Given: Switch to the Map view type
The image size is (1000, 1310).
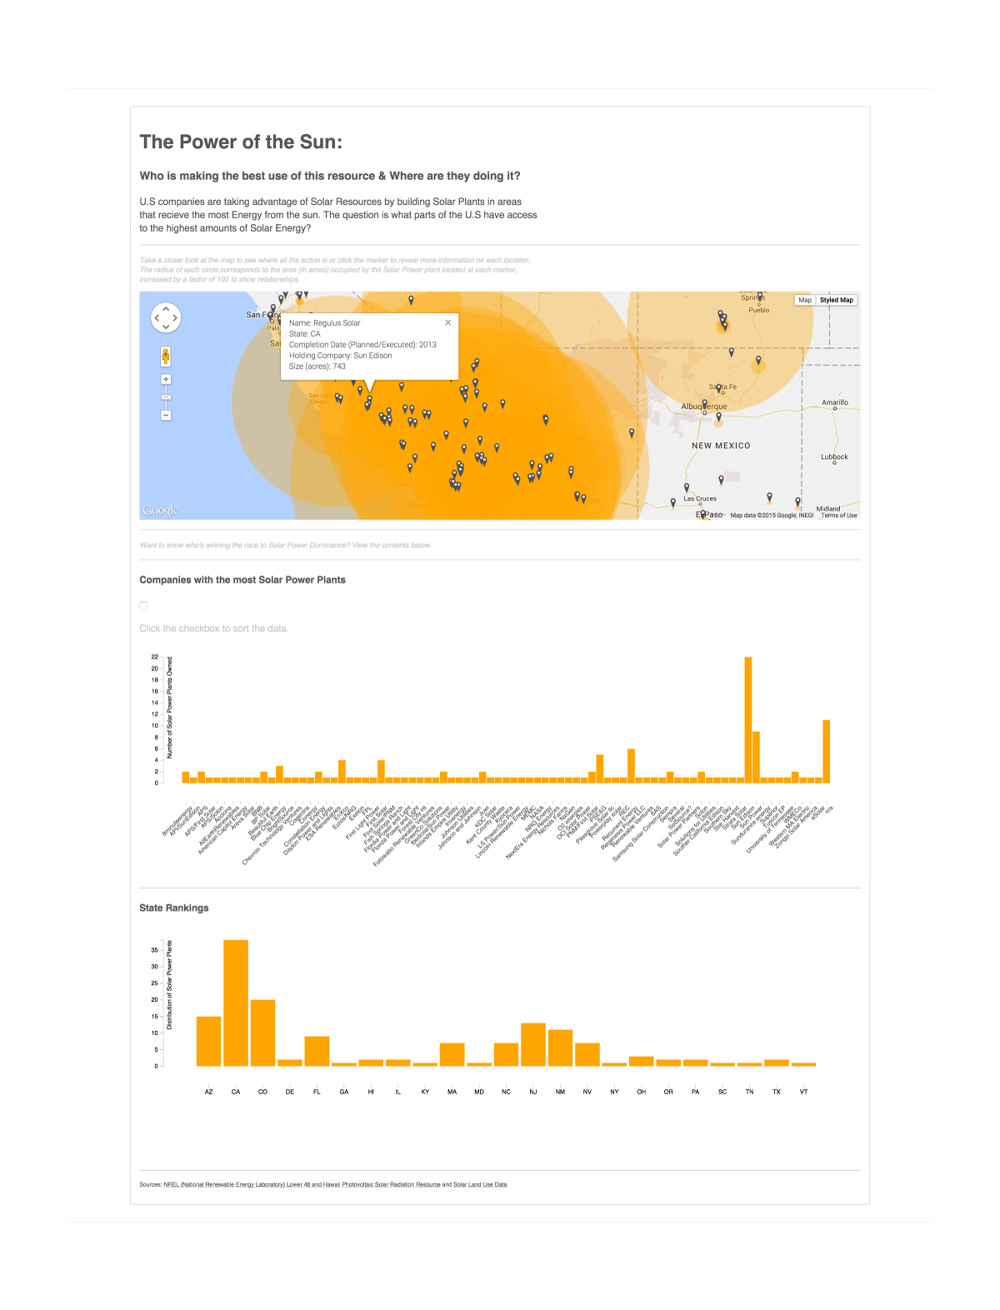Looking at the screenshot, I should click(x=805, y=300).
